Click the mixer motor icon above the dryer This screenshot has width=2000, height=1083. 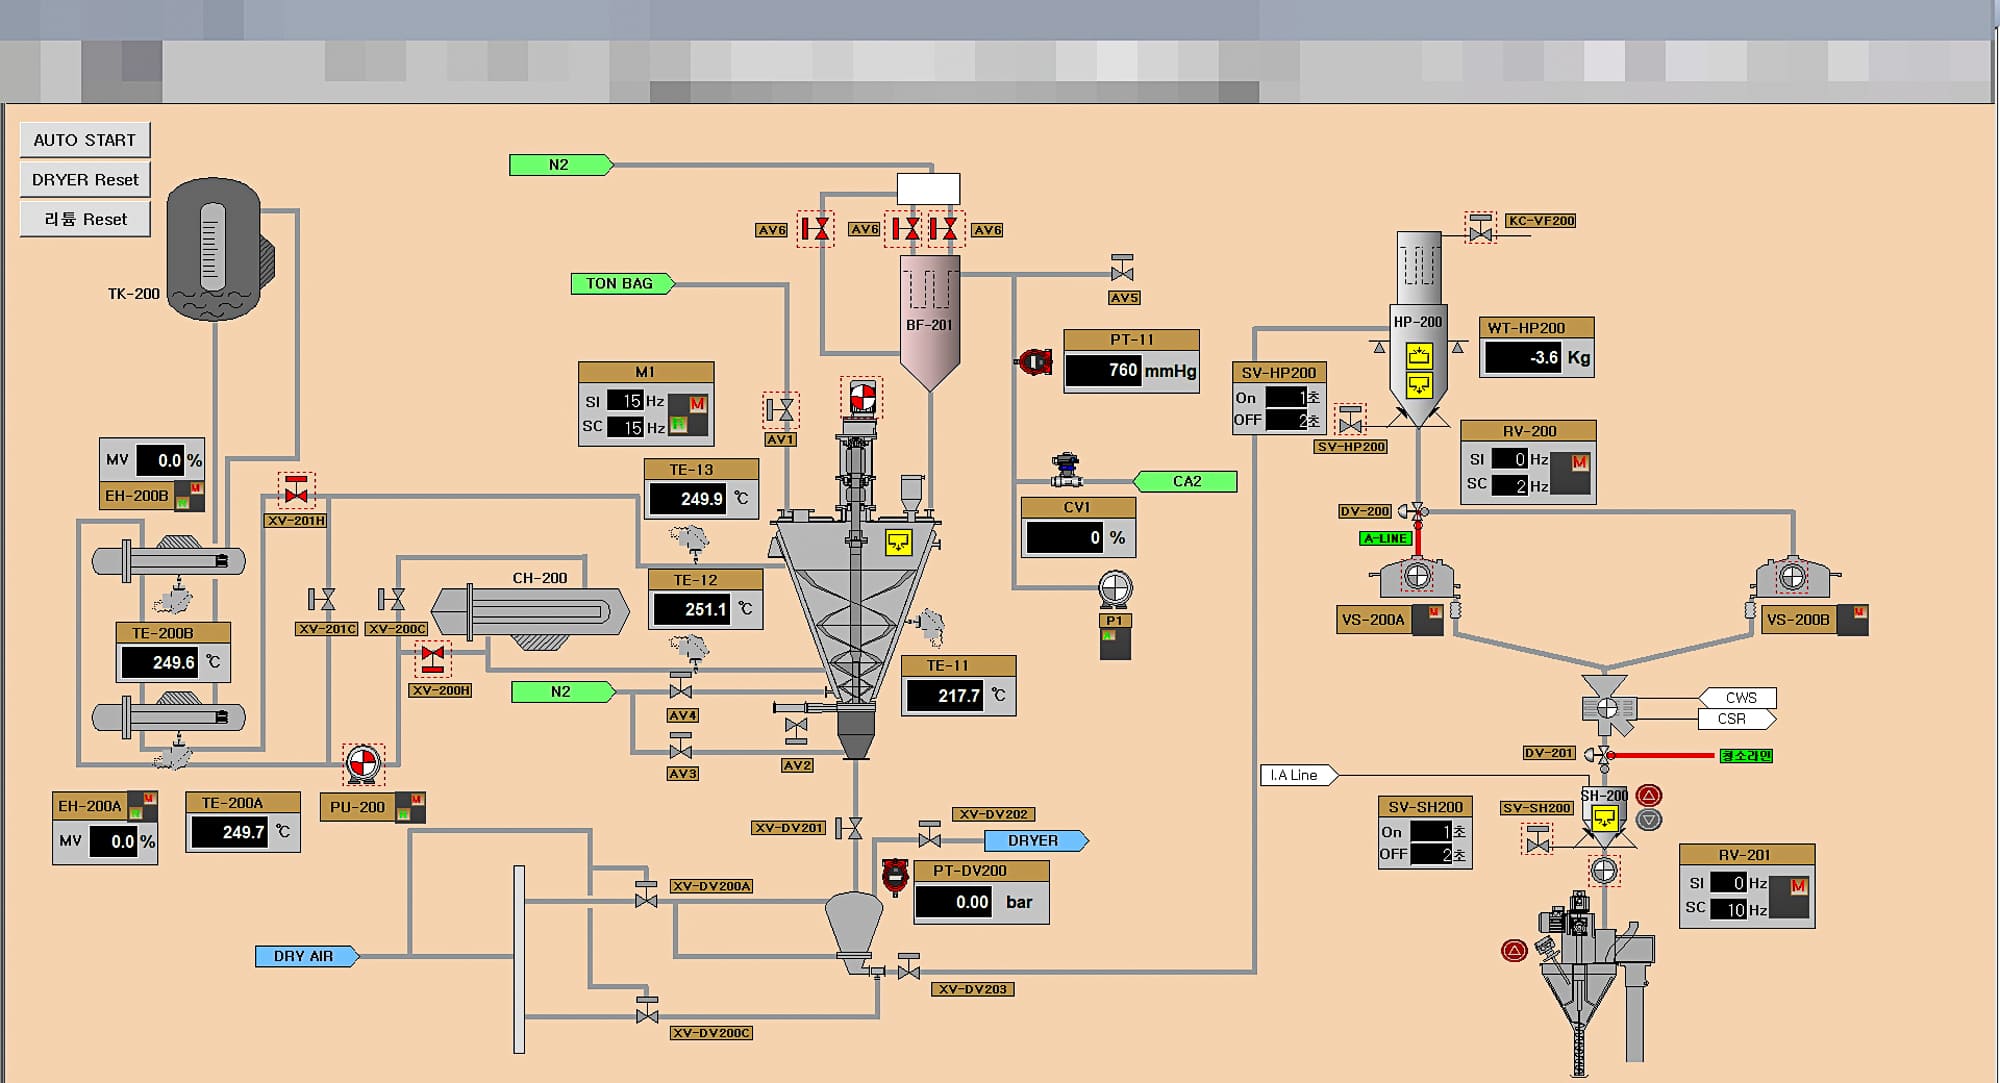861,398
